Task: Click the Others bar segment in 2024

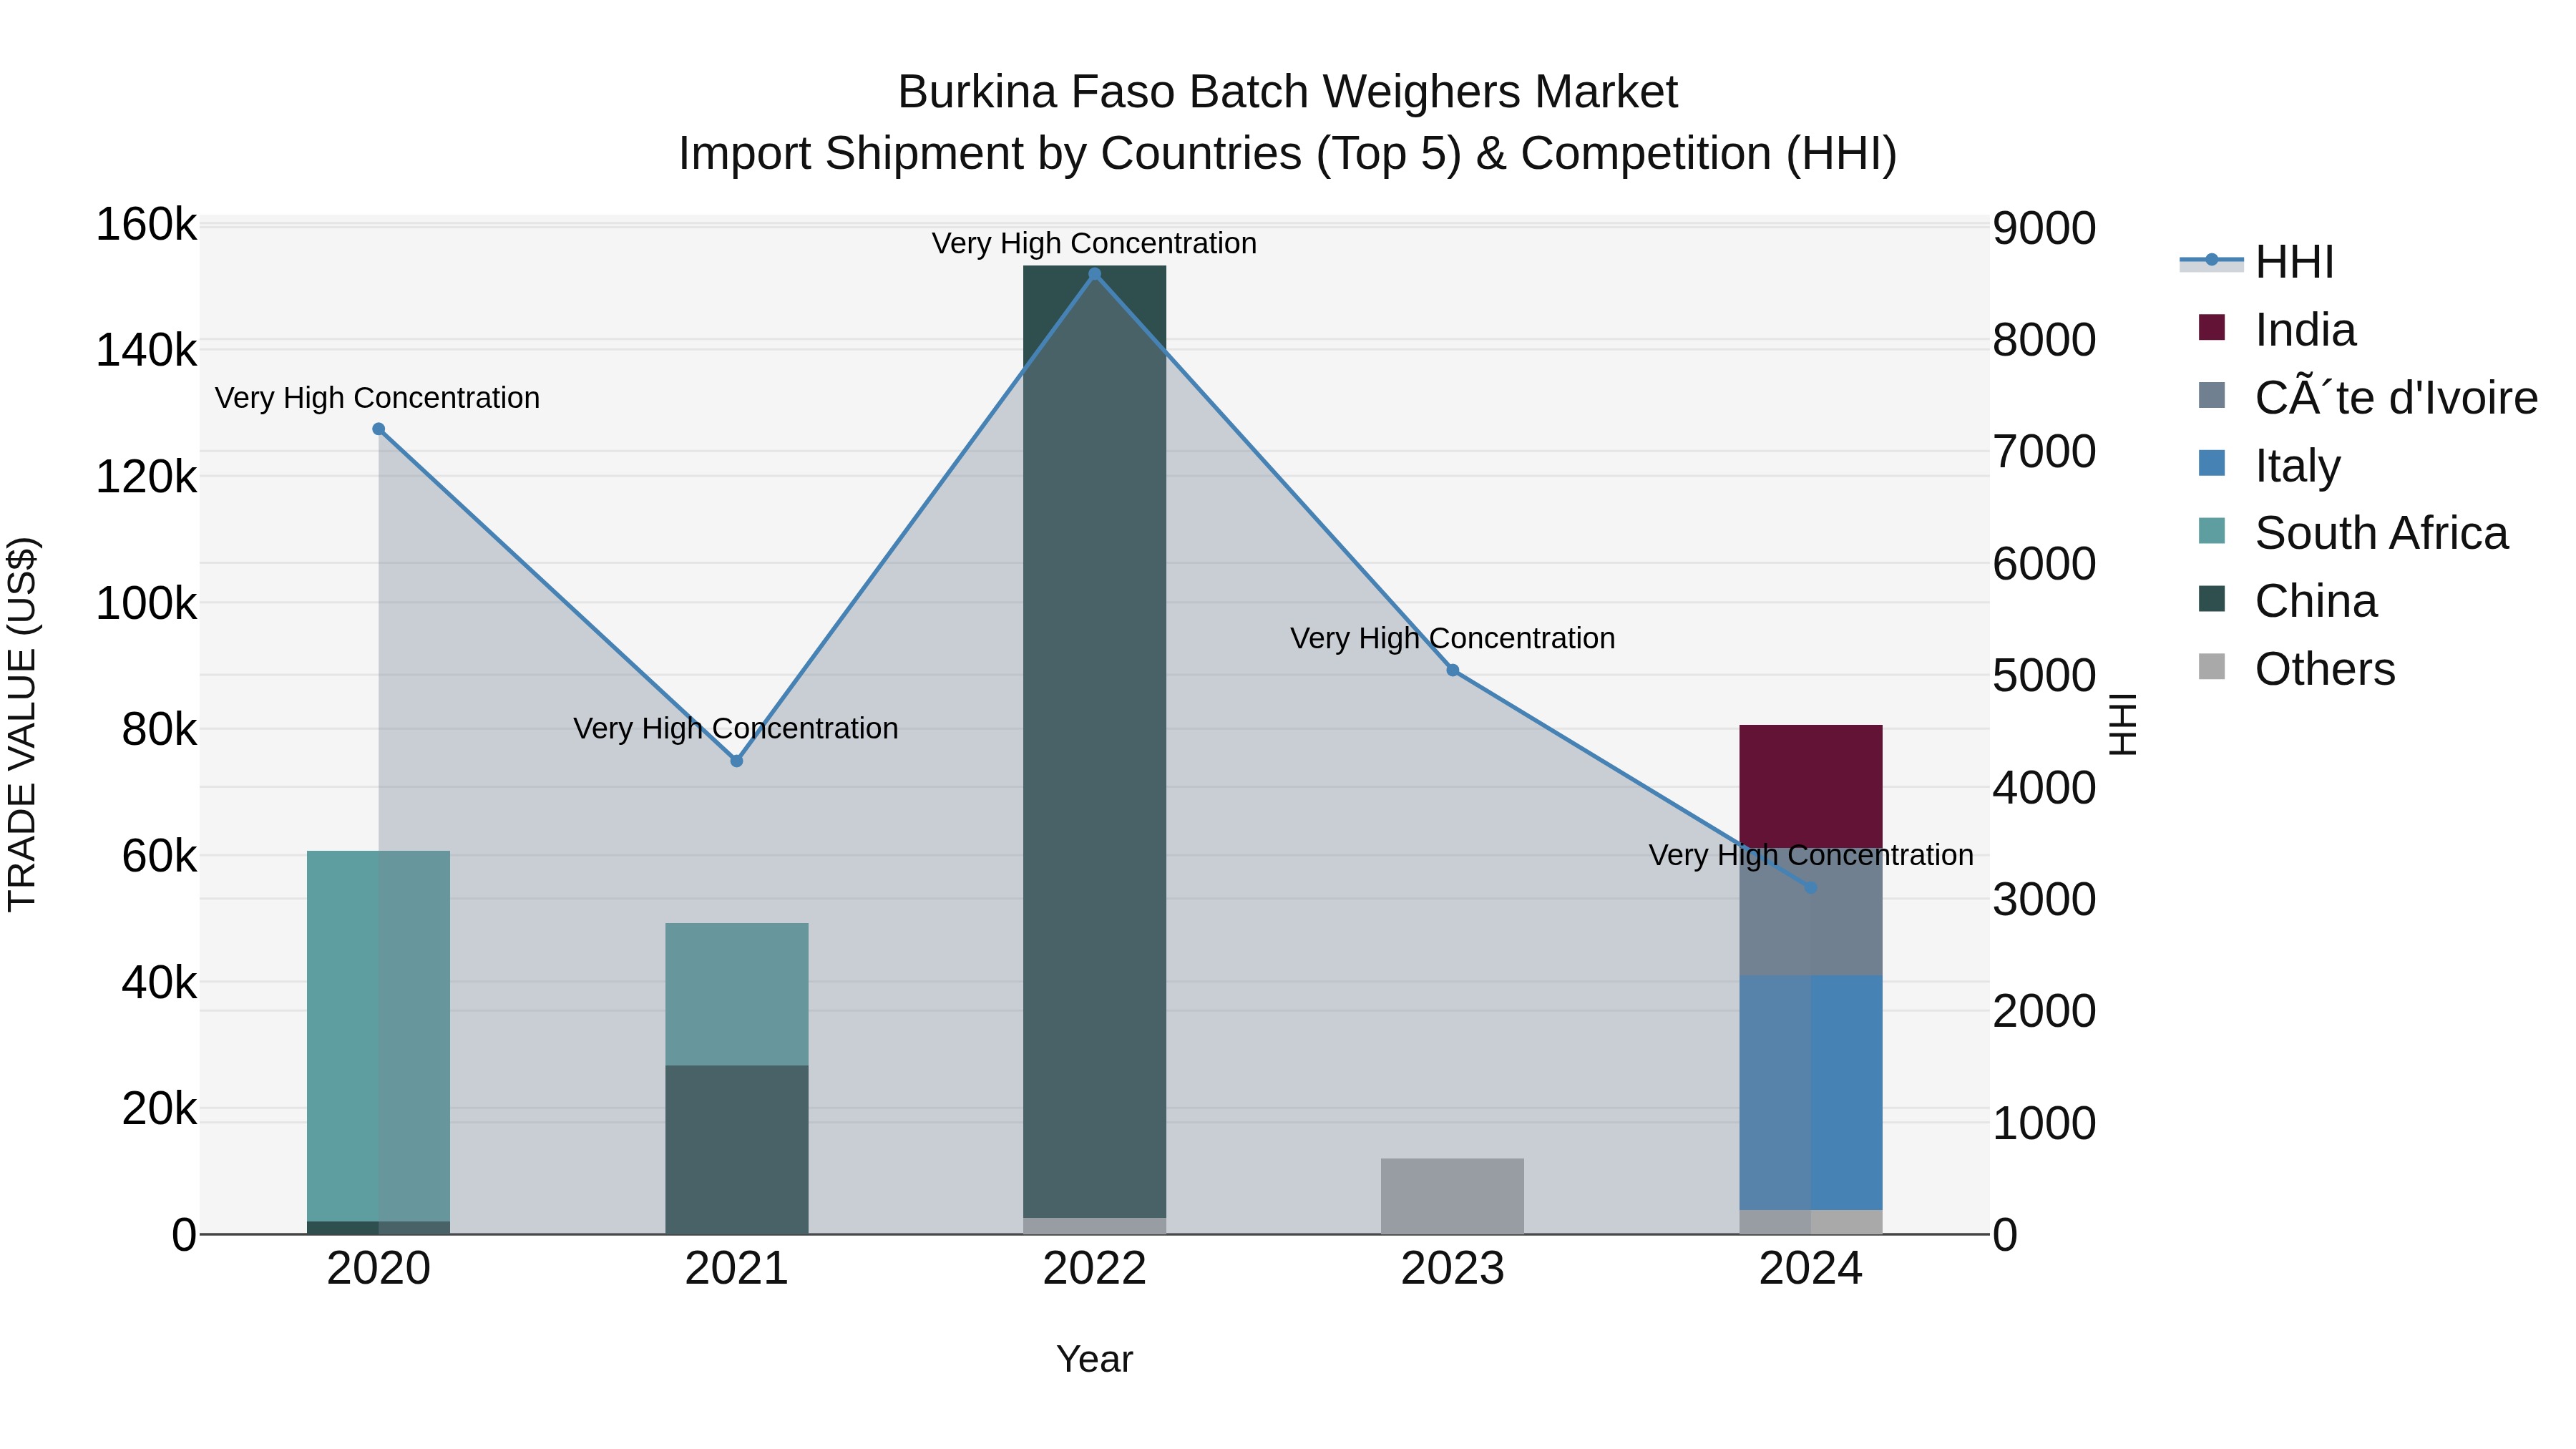Action: point(1811,1222)
